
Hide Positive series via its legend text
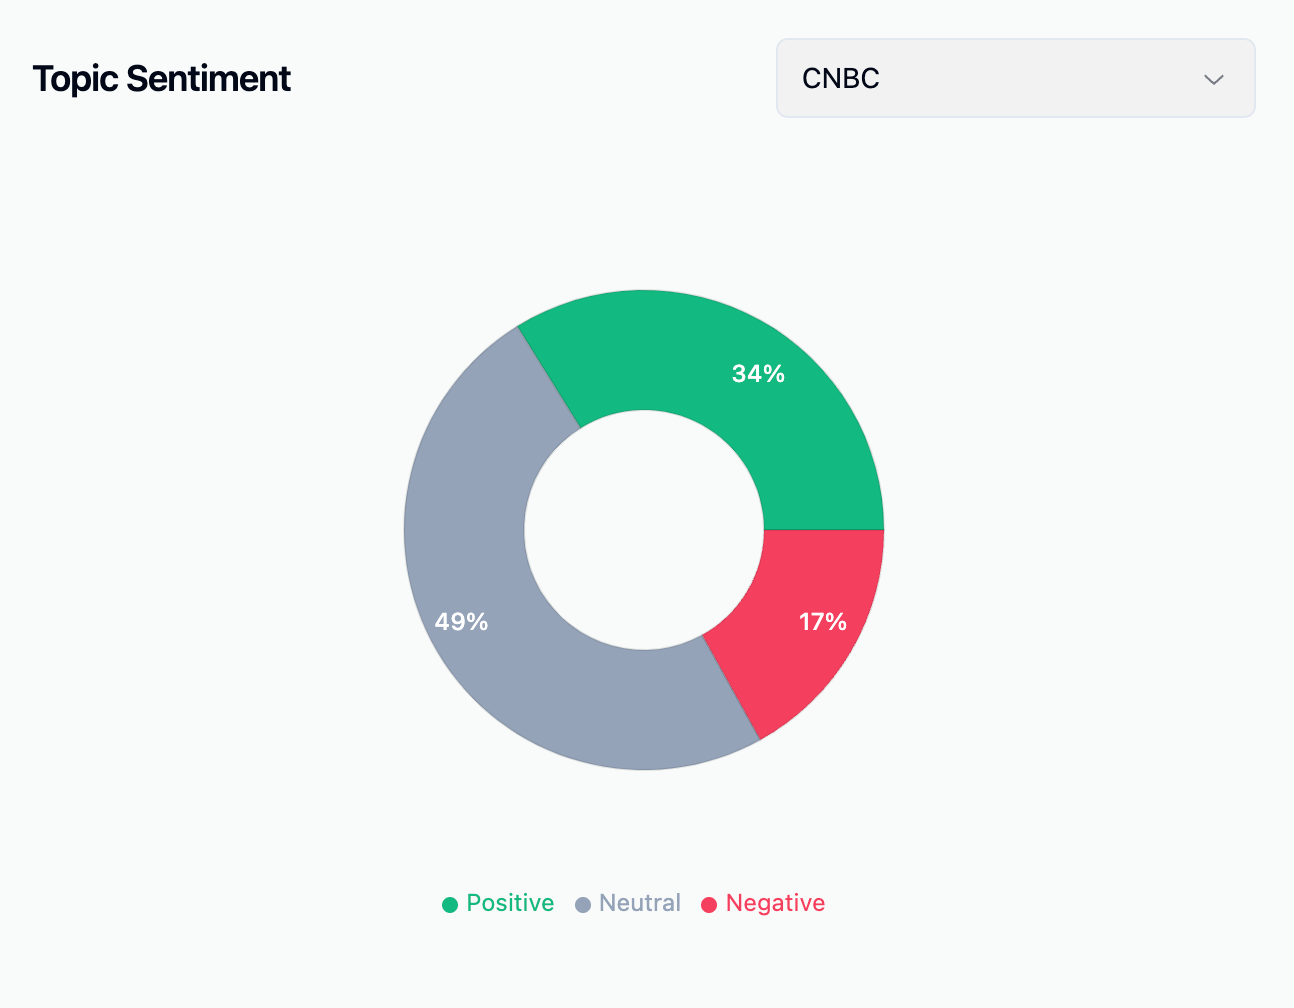pyautogui.click(x=510, y=903)
